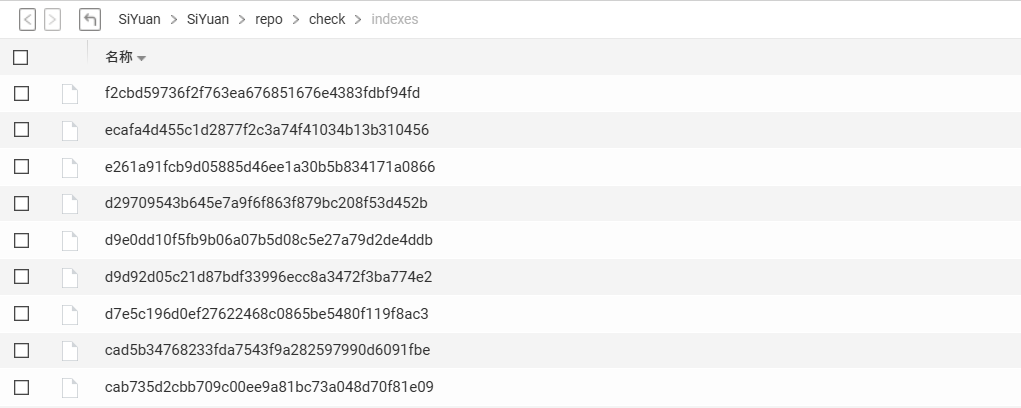
Task: Click the chevron after the check breadcrumb
Action: (358, 19)
